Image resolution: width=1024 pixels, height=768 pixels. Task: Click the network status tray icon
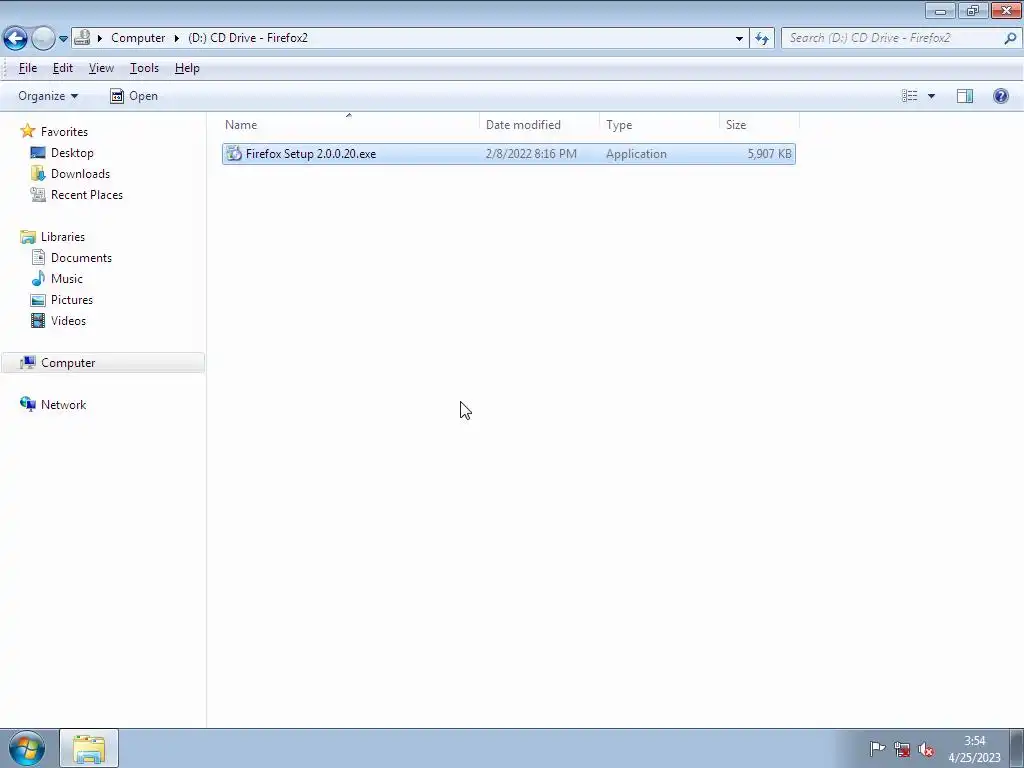point(902,749)
